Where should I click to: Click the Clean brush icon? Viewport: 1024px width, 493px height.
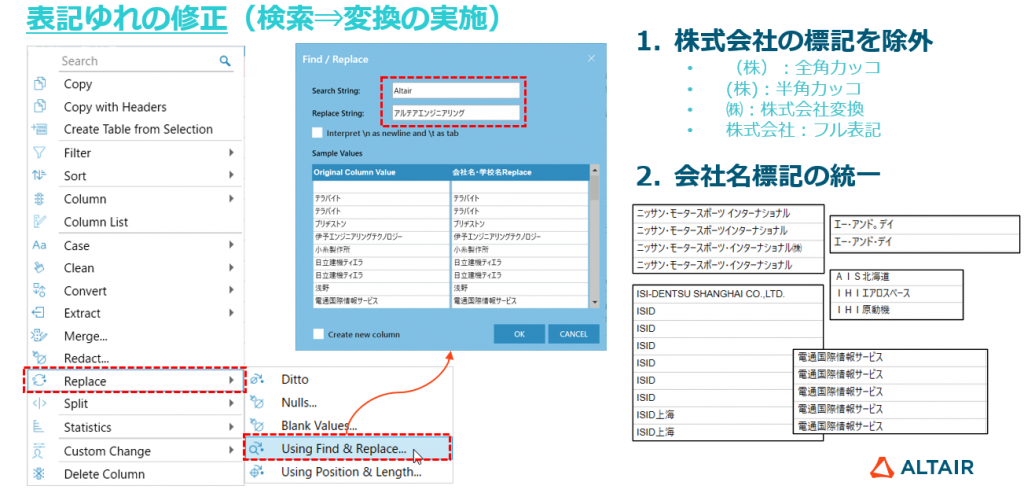point(39,268)
